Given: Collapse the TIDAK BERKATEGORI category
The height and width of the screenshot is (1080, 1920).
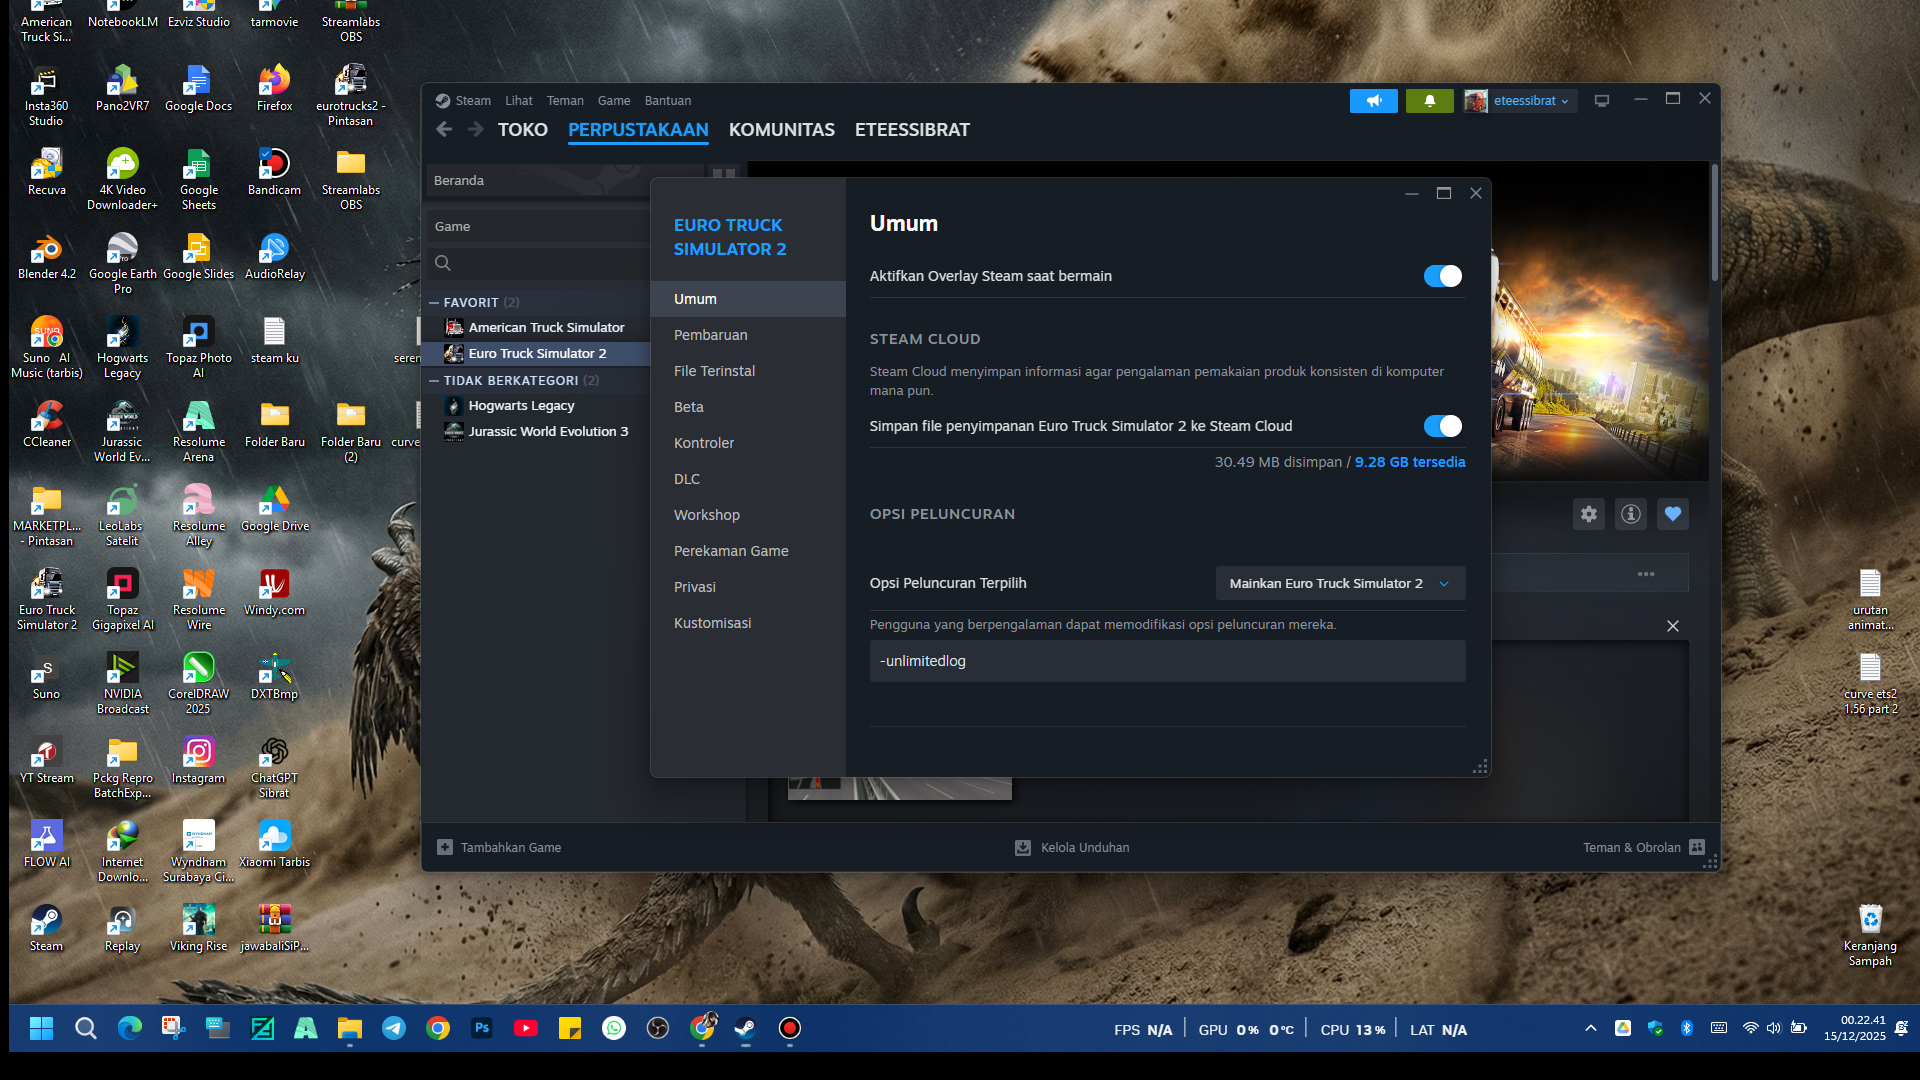Looking at the screenshot, I should coord(434,380).
